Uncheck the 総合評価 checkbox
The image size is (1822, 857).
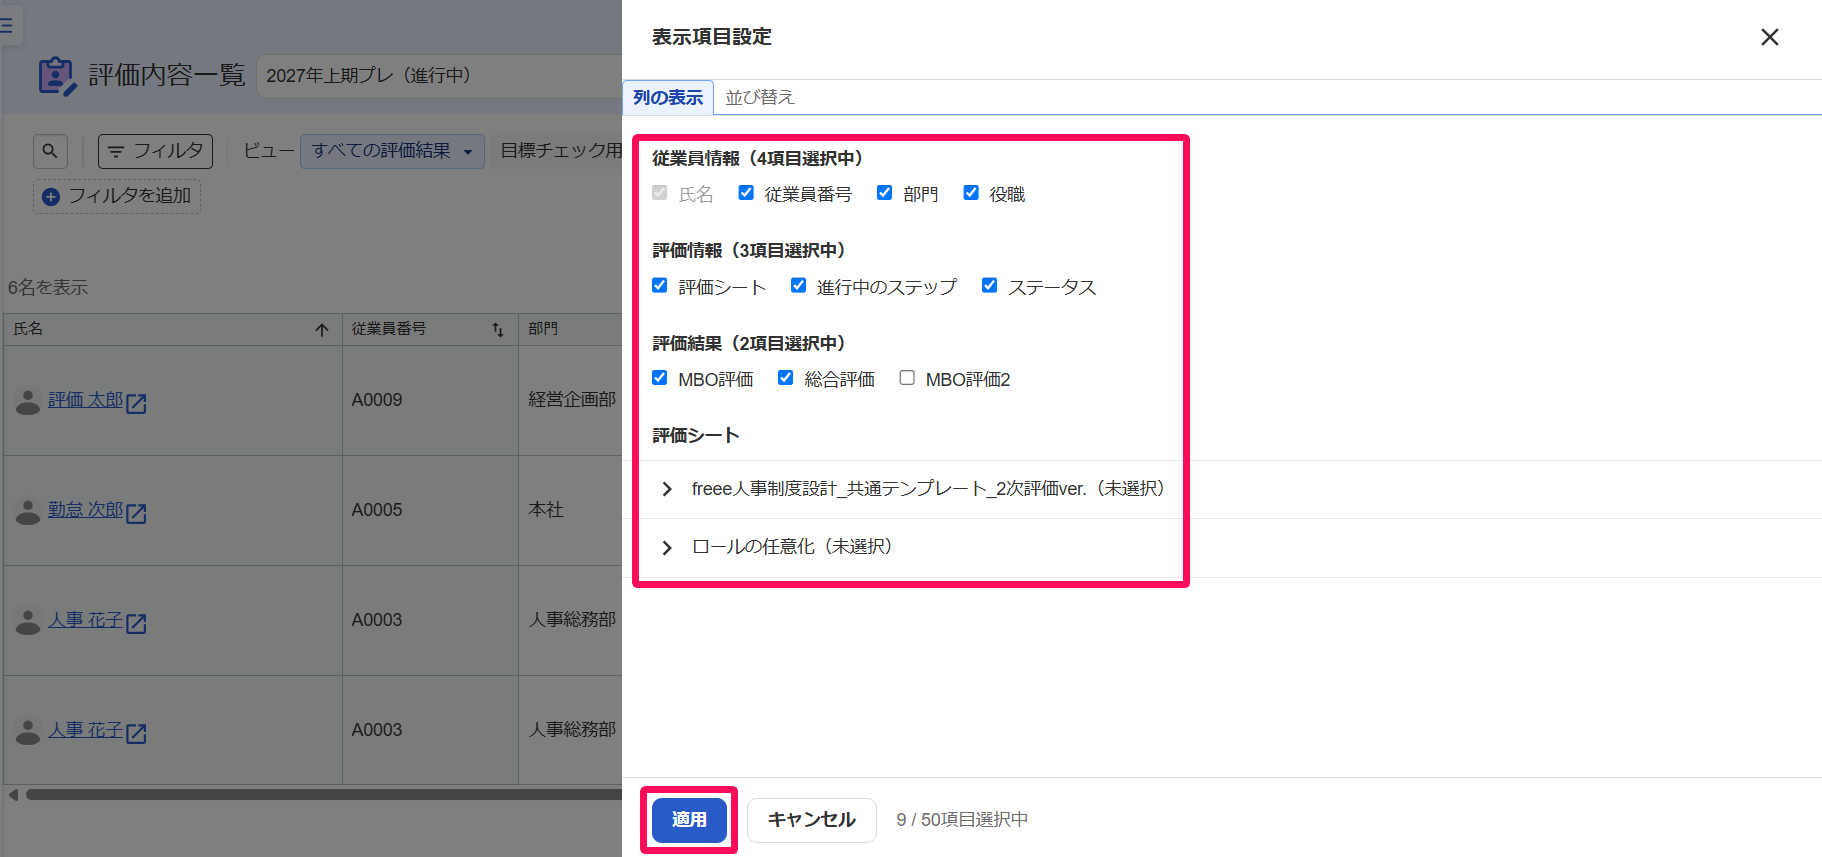click(786, 378)
